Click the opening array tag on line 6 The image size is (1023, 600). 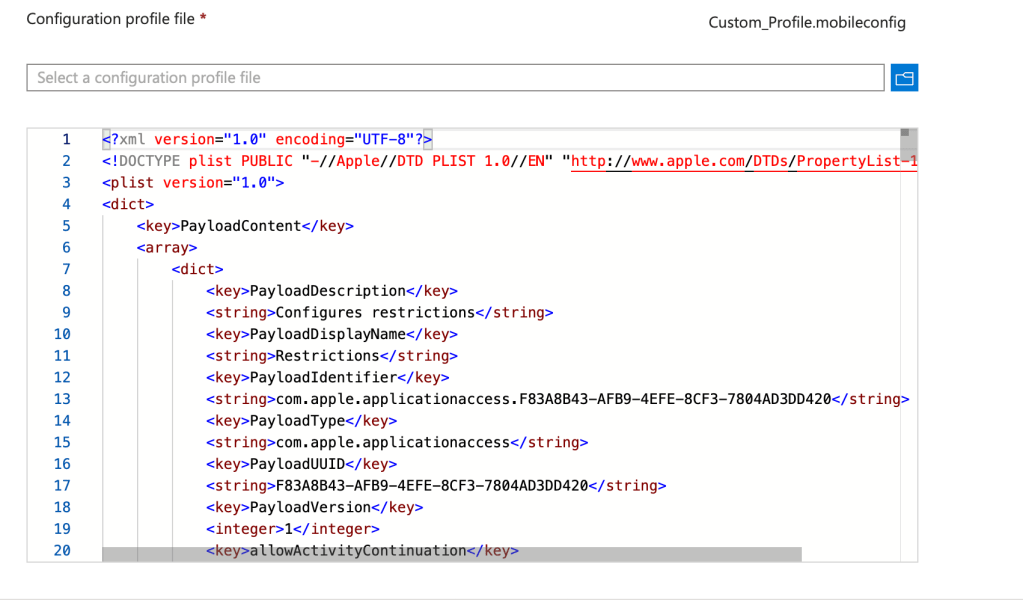pyautogui.click(x=167, y=247)
